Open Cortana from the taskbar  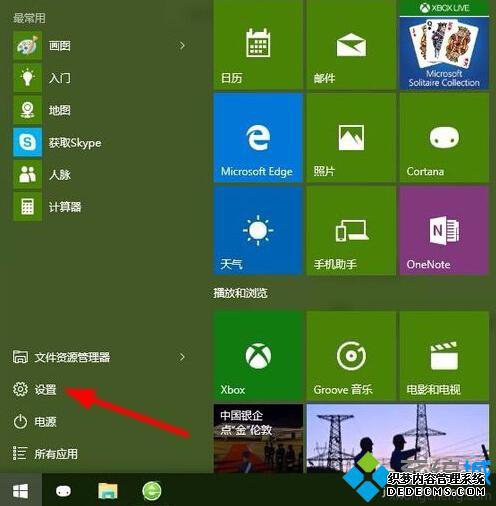[63, 491]
